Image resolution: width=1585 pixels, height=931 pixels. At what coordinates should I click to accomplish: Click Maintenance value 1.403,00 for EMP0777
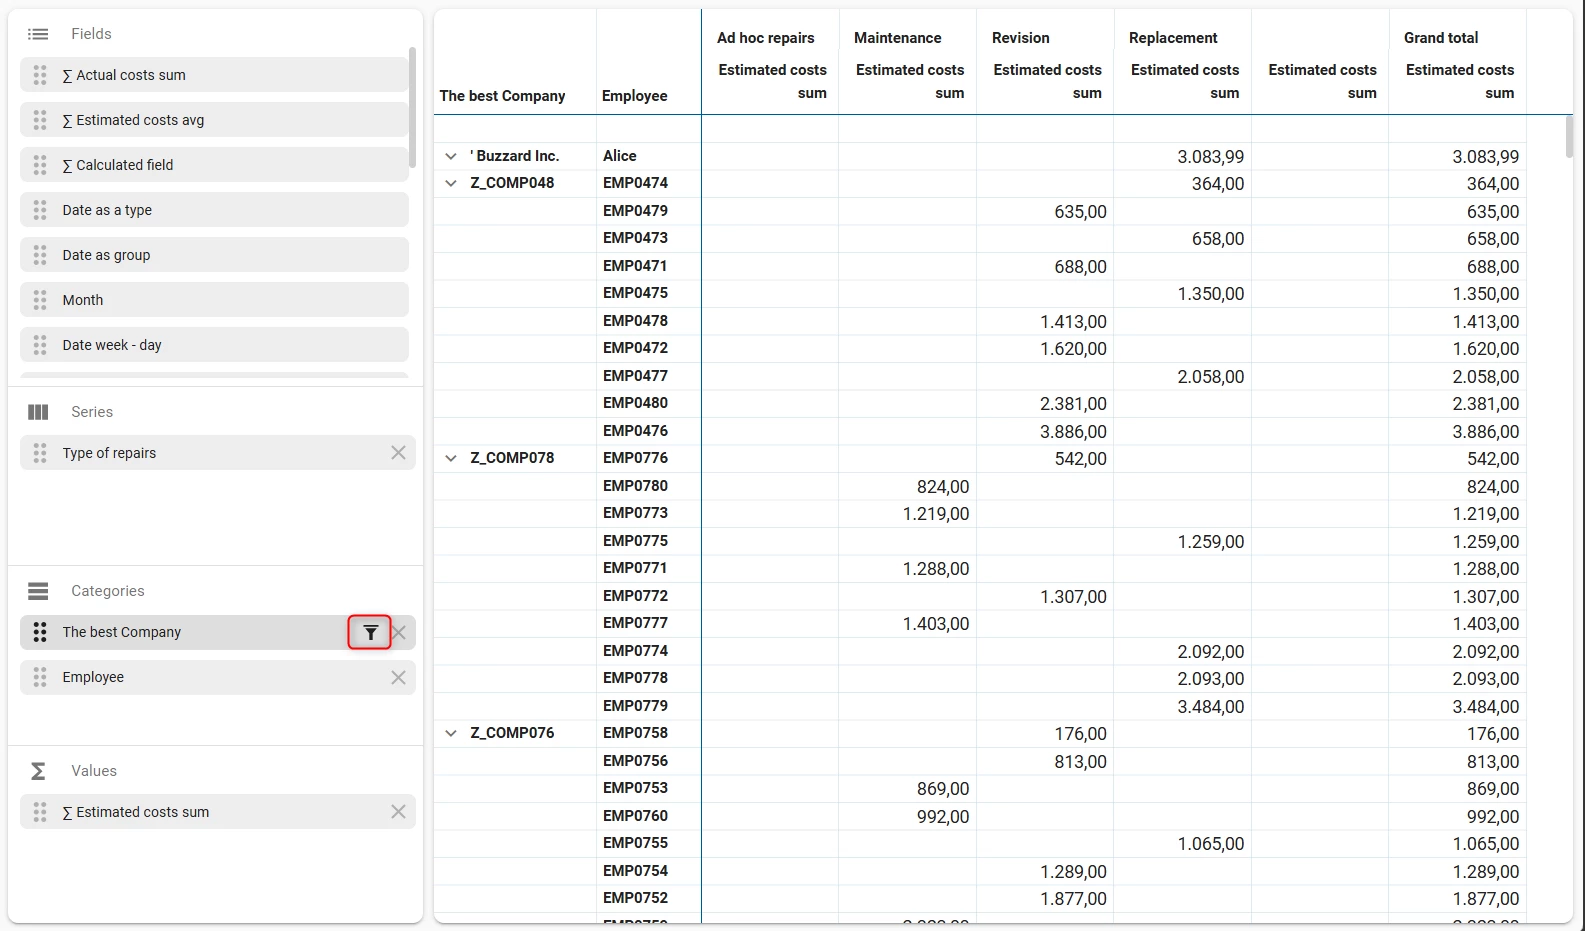[936, 624]
